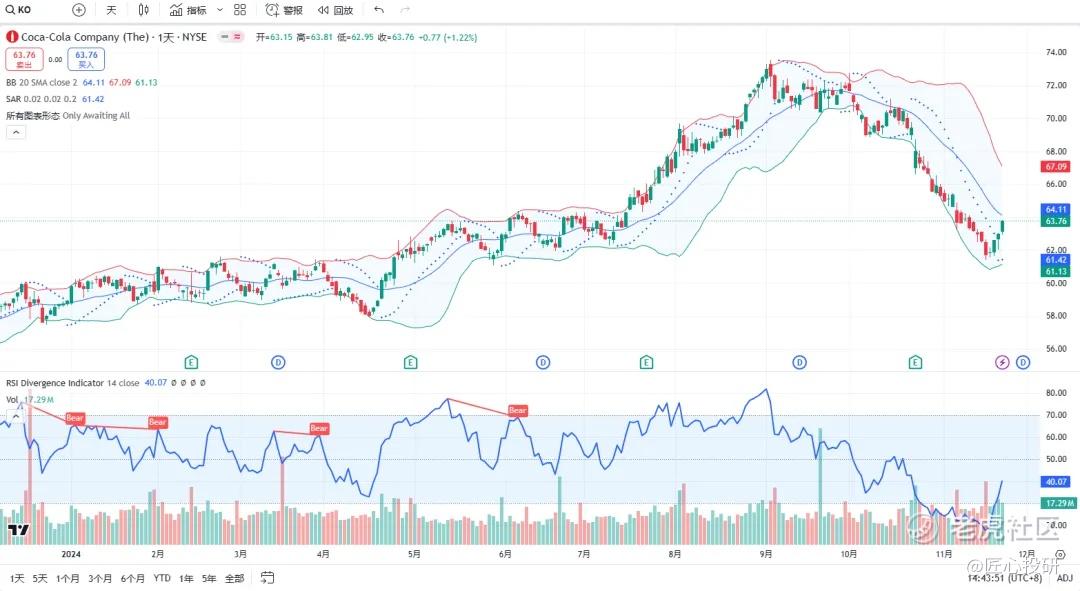Click the blue 61.42 SAR price label
Image resolution: width=1080 pixels, height=591 pixels.
(1055, 260)
